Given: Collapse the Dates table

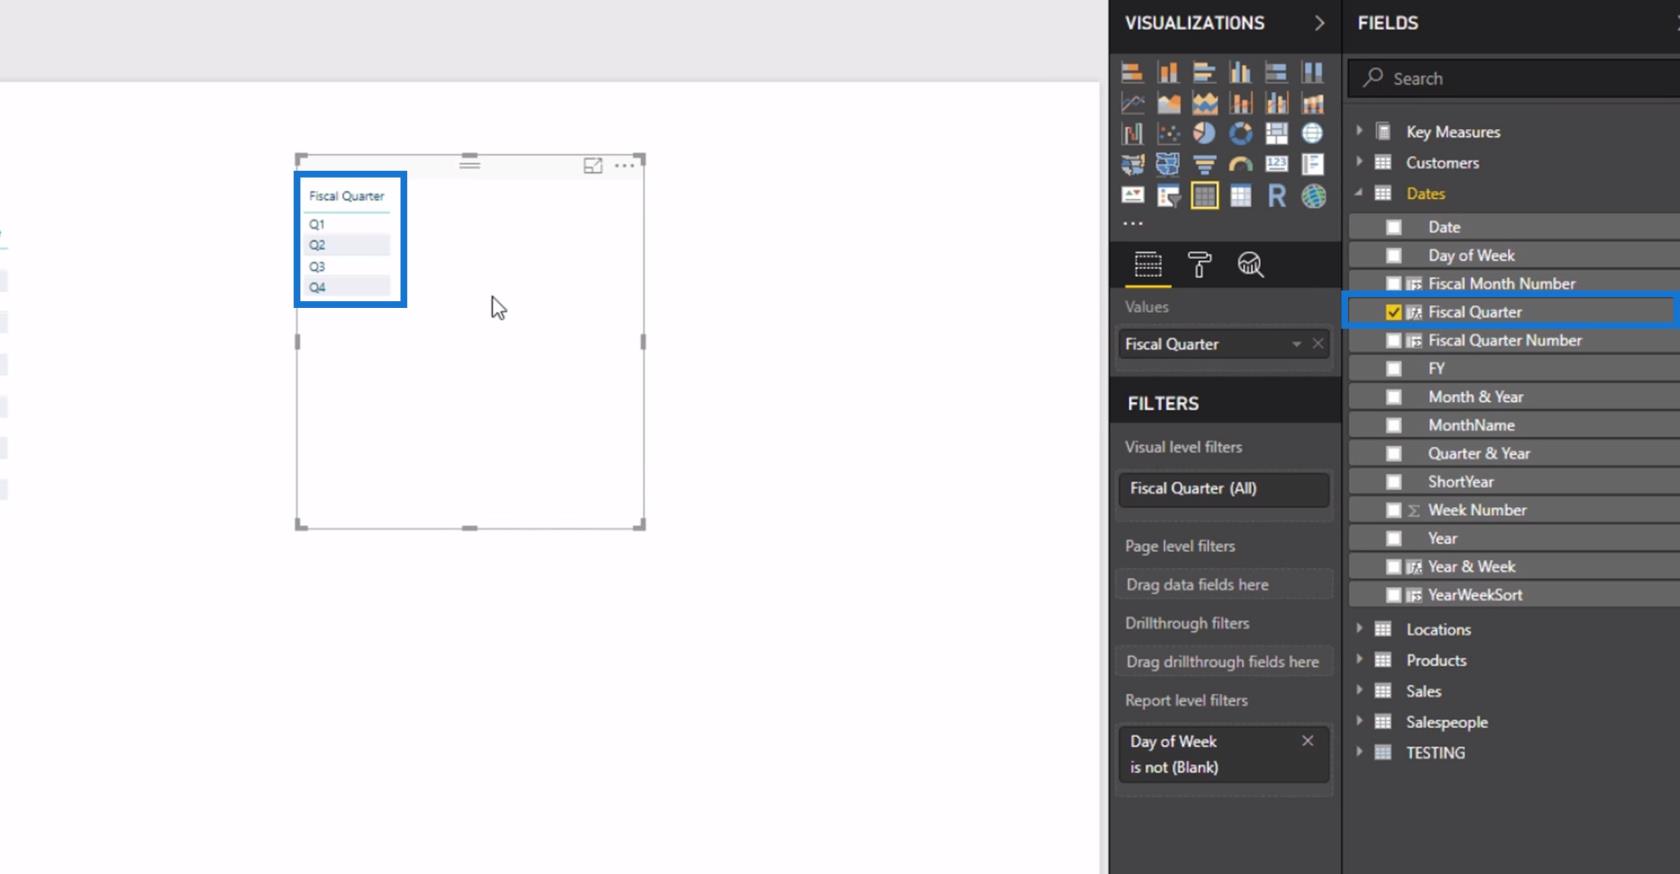Looking at the screenshot, I should pyautogui.click(x=1359, y=193).
